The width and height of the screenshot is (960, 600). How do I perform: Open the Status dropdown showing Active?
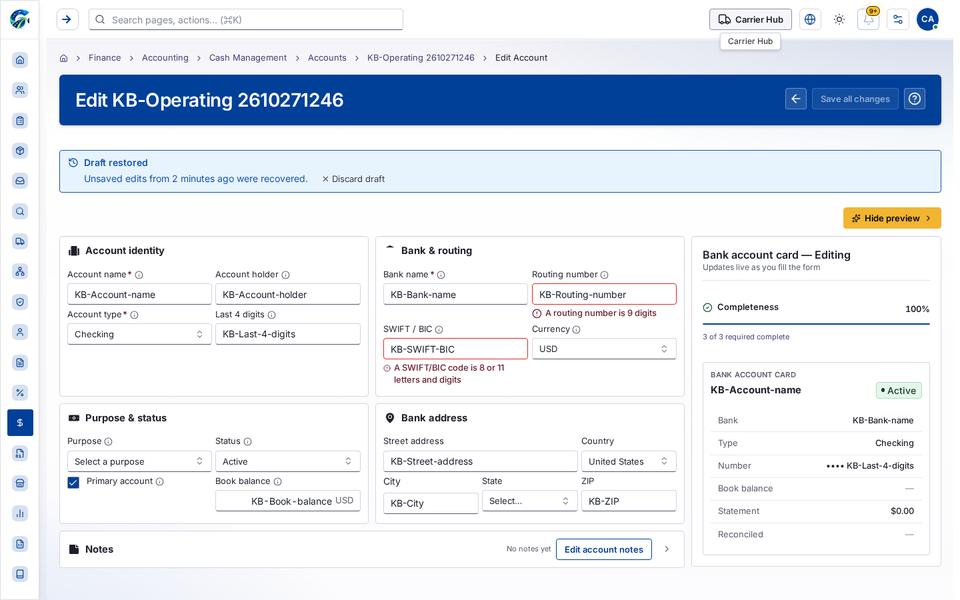[288, 462]
